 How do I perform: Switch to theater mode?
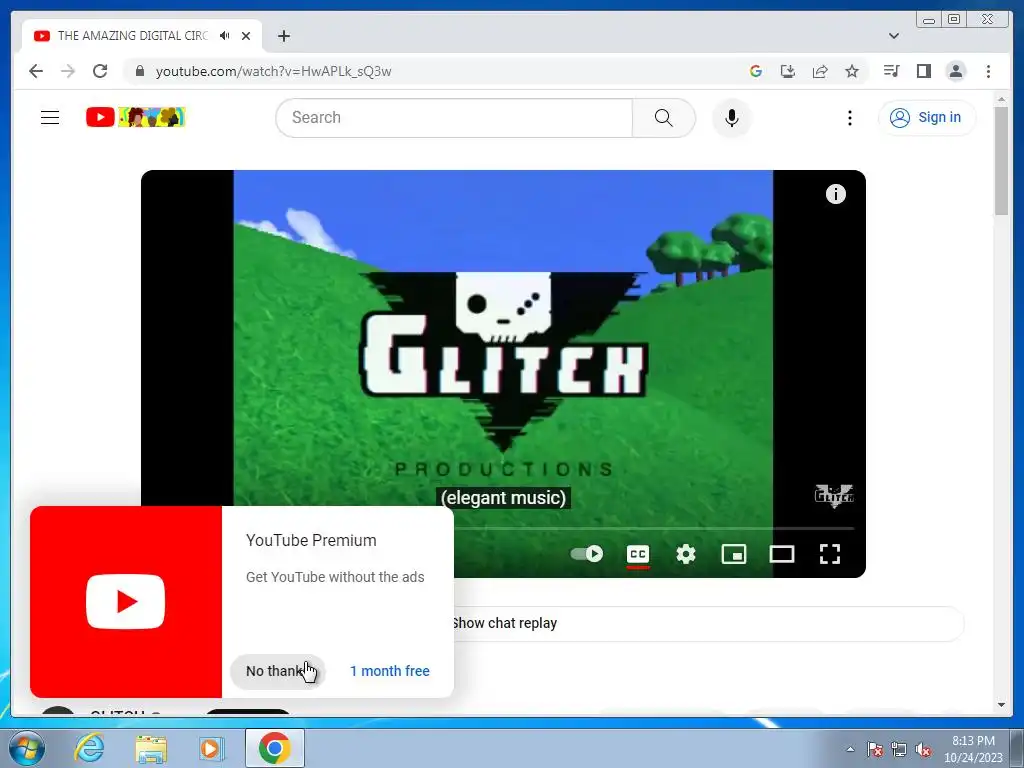coord(782,554)
